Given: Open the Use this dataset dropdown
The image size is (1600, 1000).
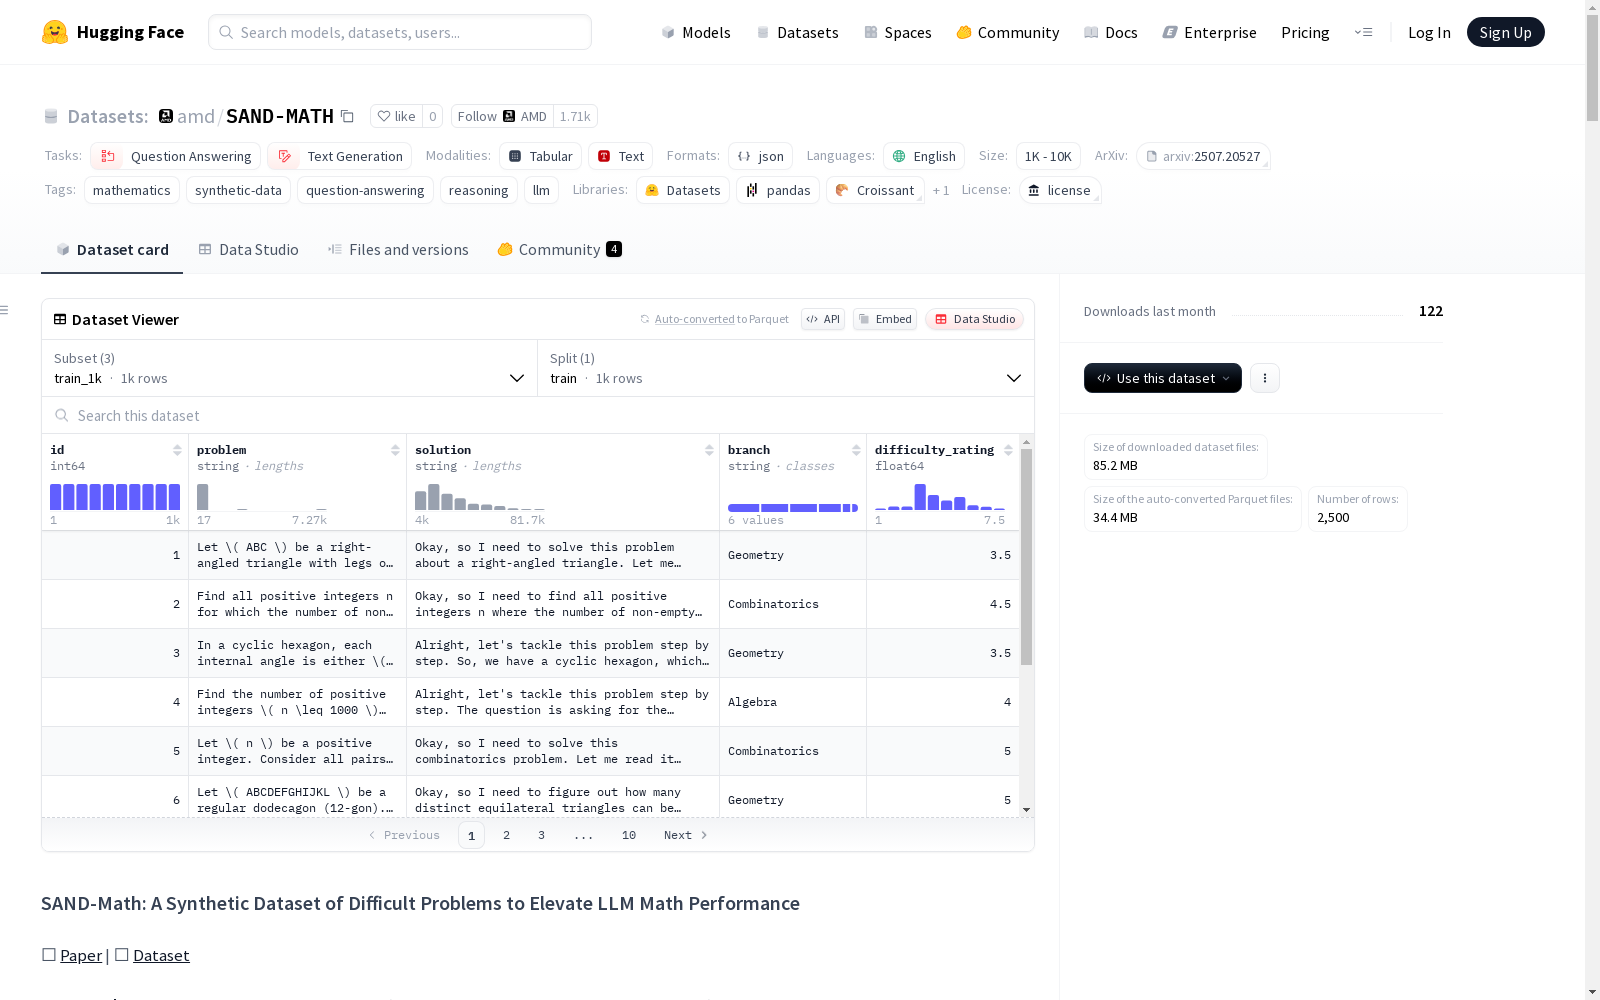Looking at the screenshot, I should click(1163, 378).
